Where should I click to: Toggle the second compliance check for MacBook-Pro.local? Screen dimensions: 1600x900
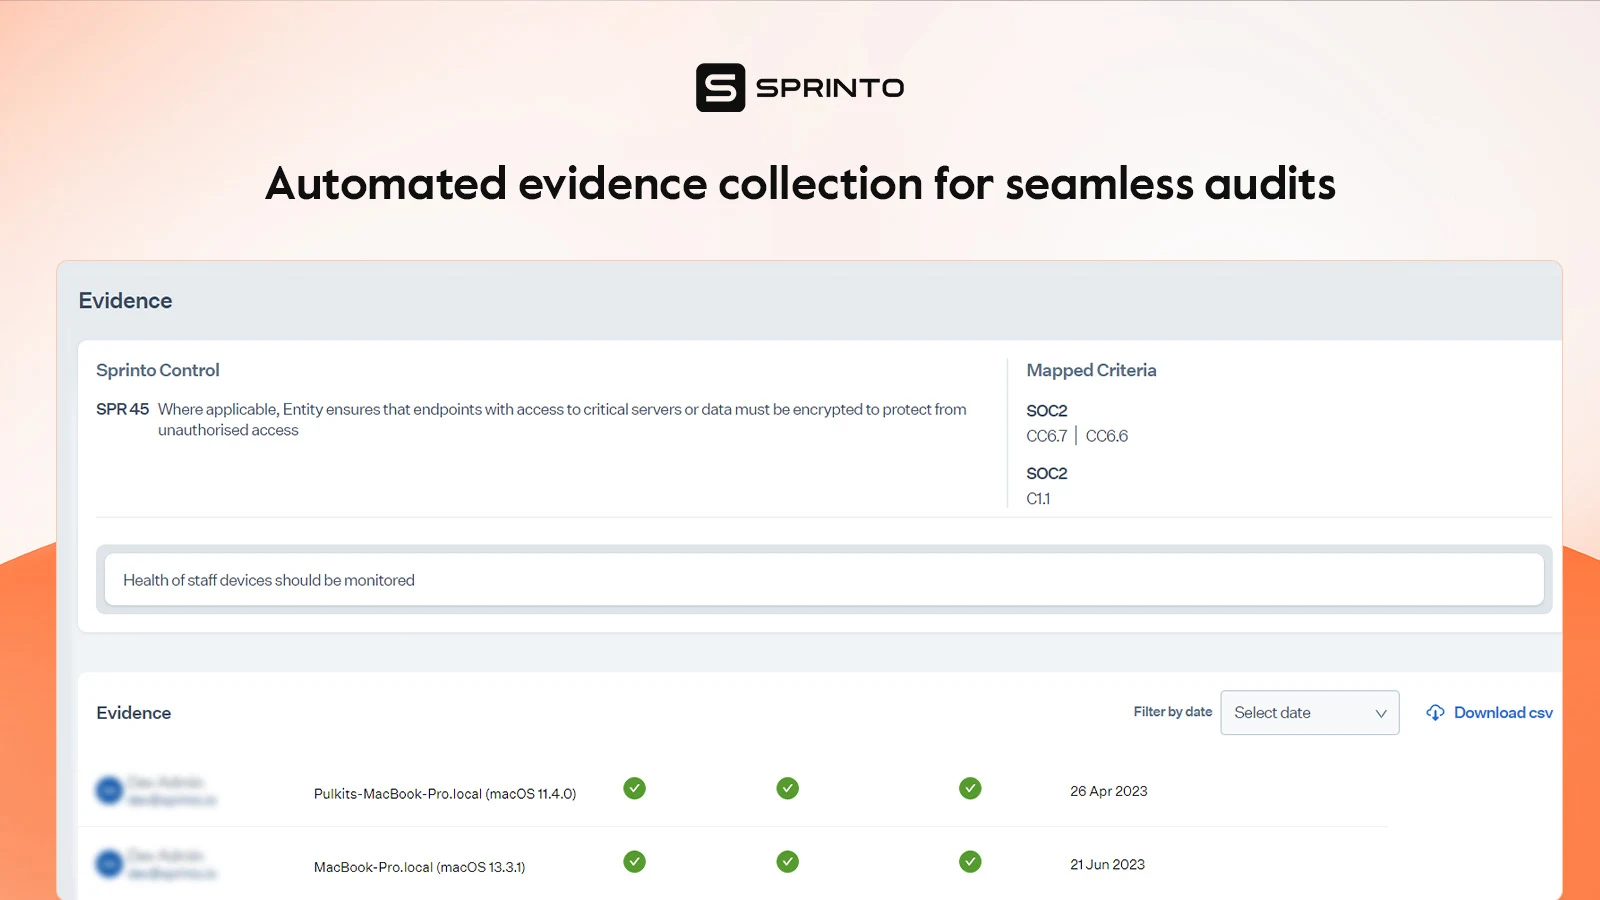(787, 861)
